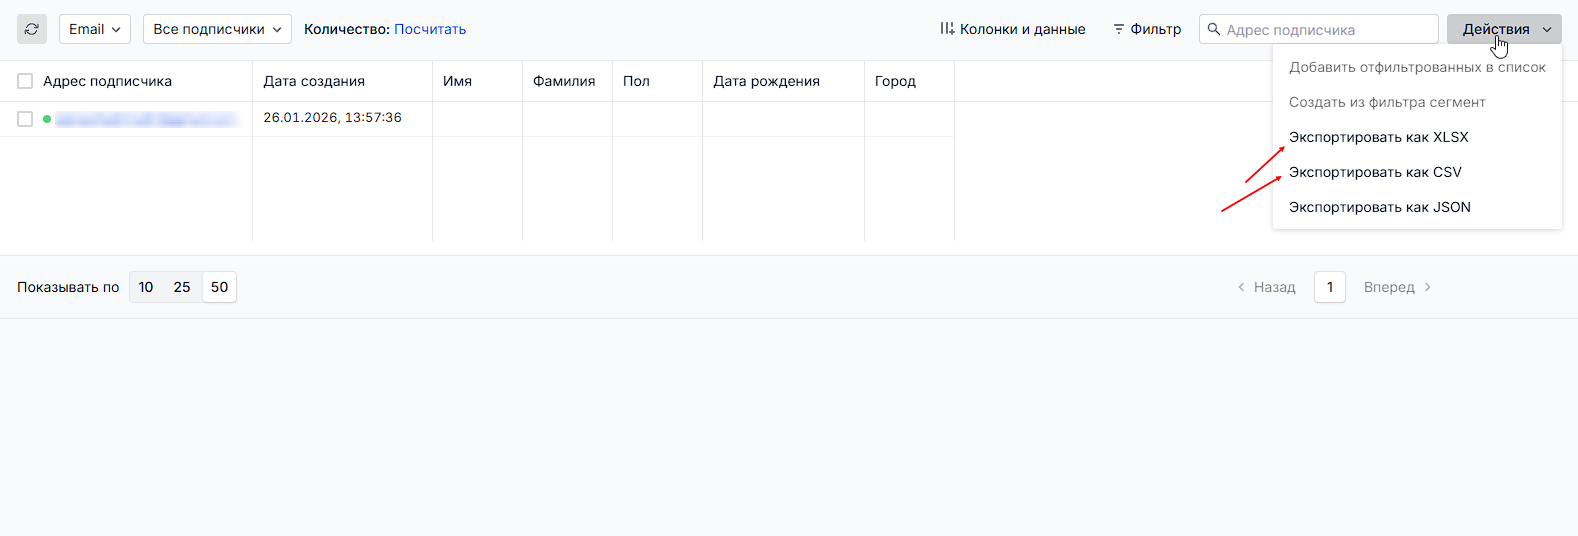Click the refresh icon button

pos(32,29)
